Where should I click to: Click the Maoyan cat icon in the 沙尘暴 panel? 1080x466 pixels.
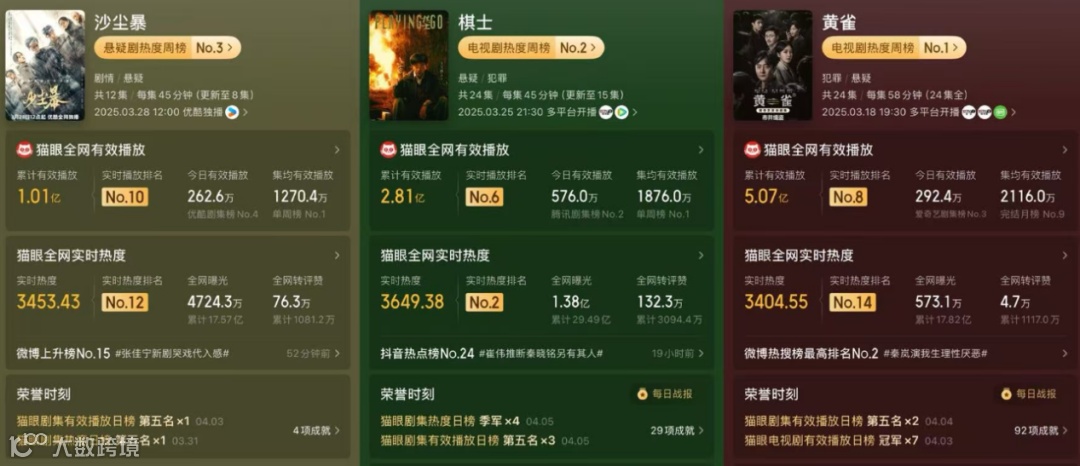coord(25,150)
